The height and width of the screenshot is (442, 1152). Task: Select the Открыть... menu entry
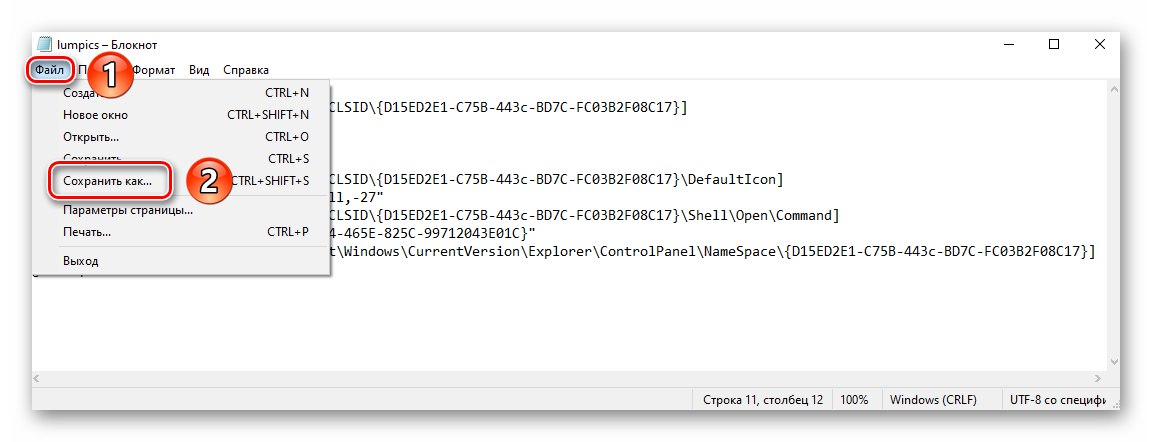click(91, 136)
